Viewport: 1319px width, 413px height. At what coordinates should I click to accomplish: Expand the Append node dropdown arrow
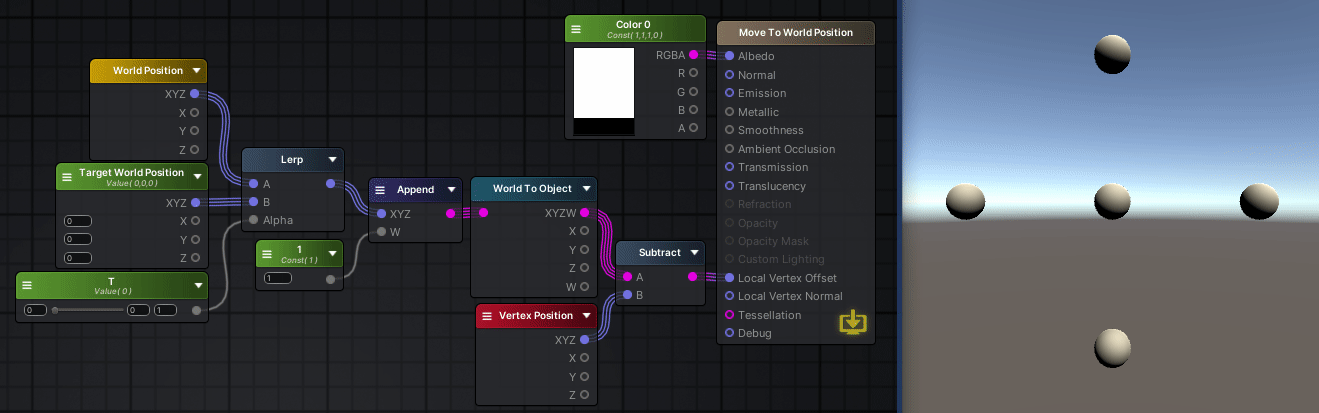click(451, 189)
